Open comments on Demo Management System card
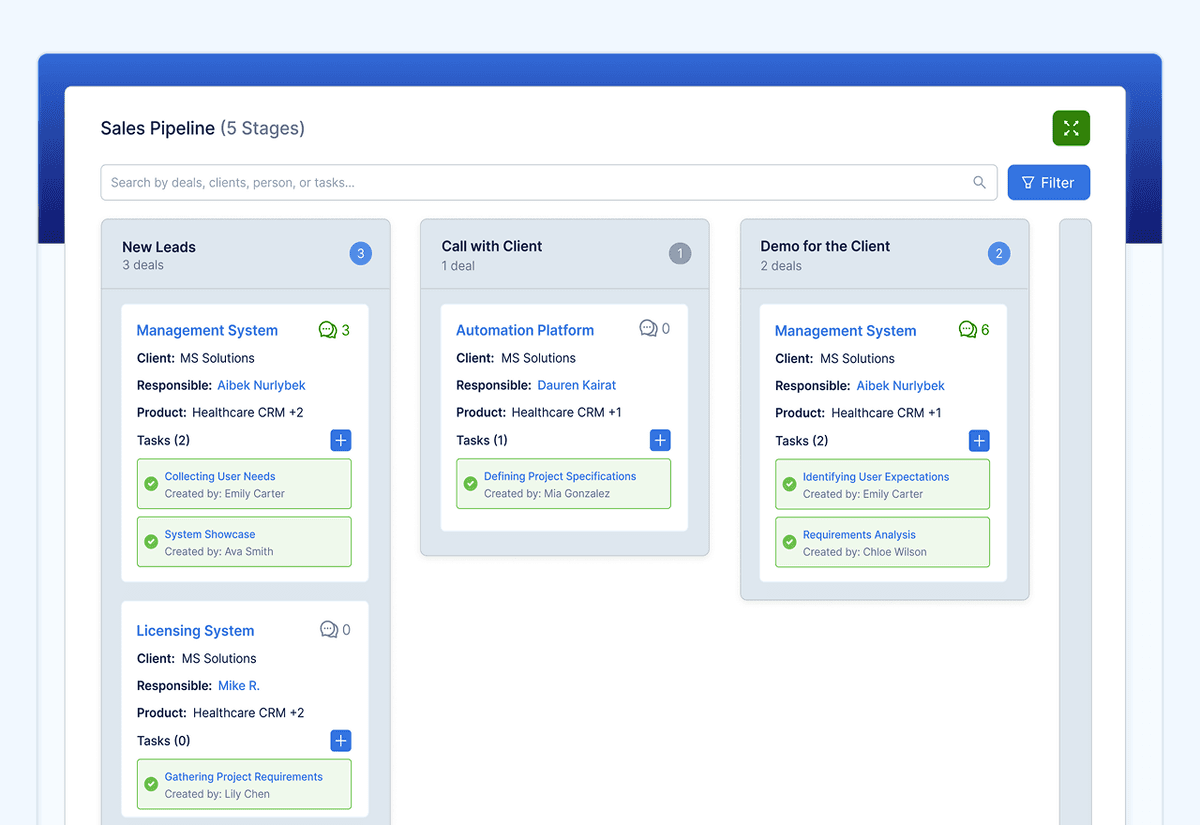 point(973,330)
